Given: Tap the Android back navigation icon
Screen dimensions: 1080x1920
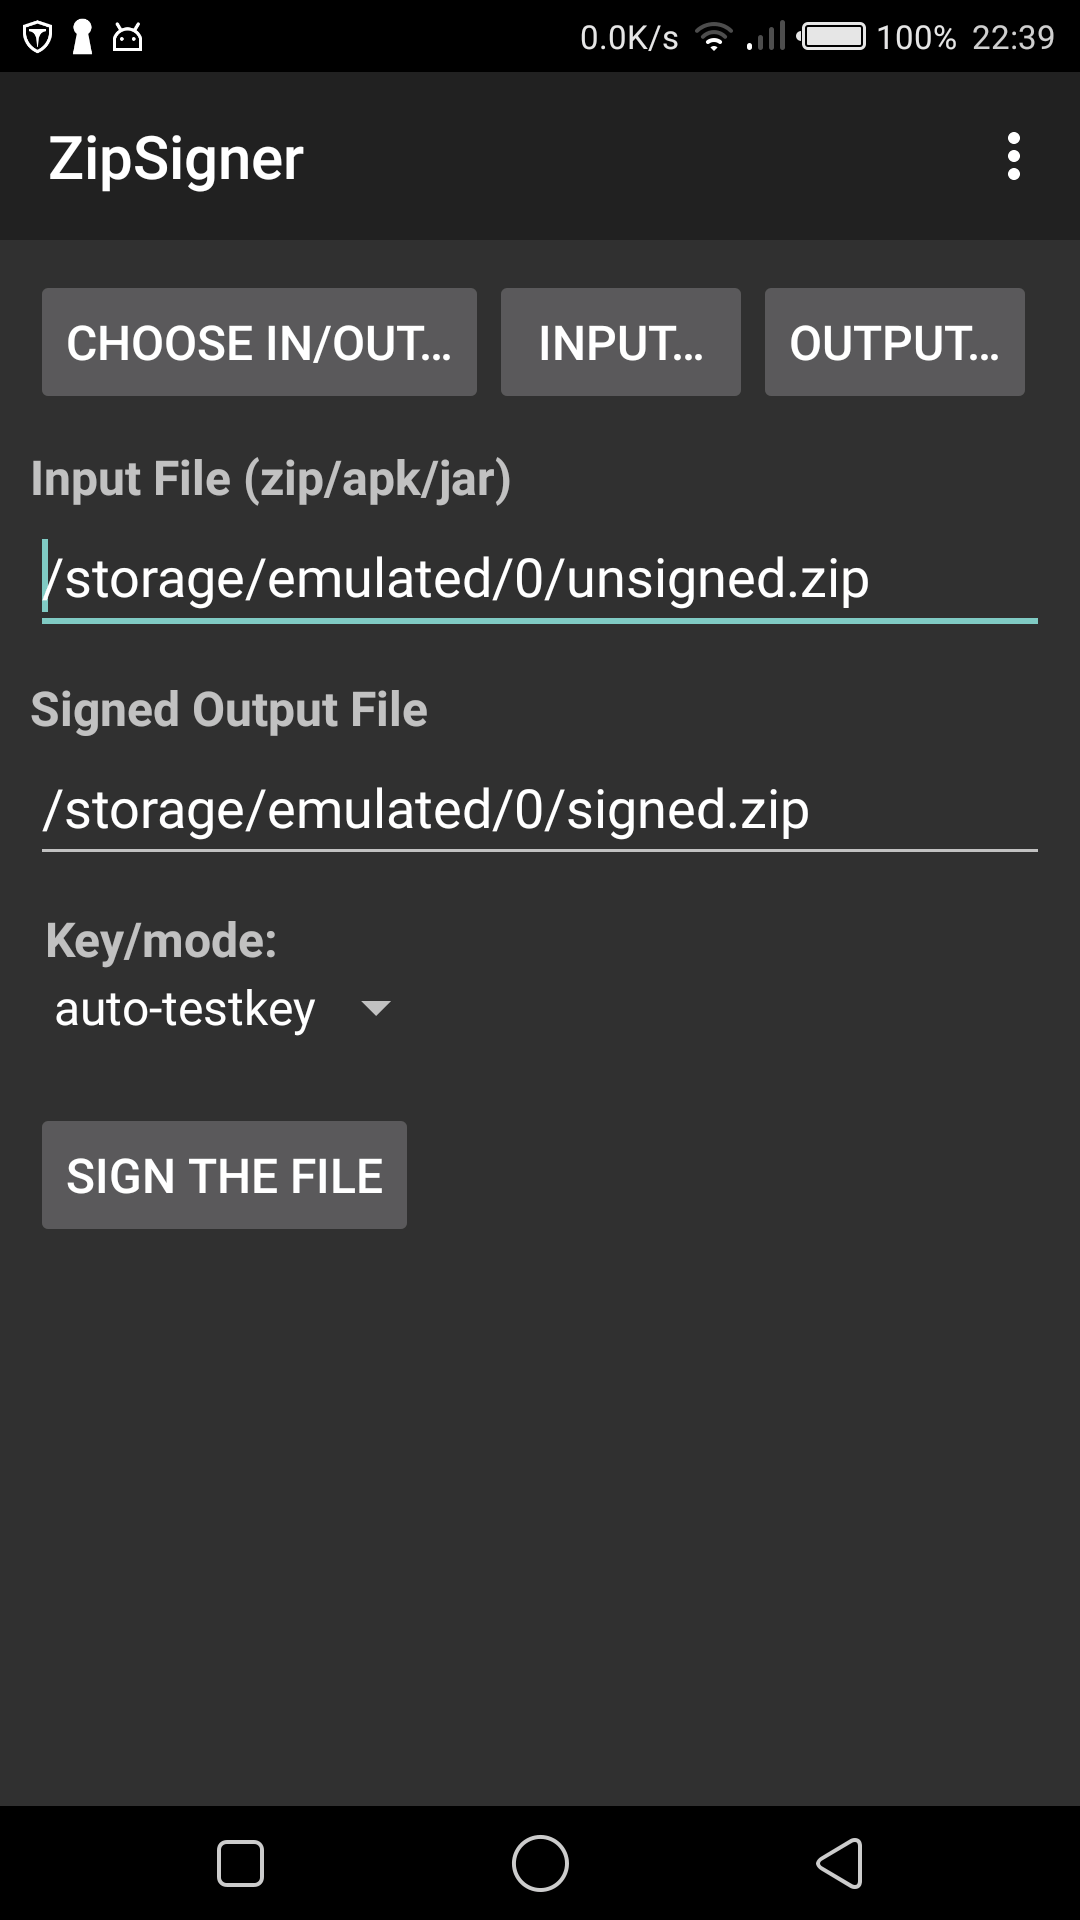Looking at the screenshot, I should pyautogui.click(x=840, y=1863).
